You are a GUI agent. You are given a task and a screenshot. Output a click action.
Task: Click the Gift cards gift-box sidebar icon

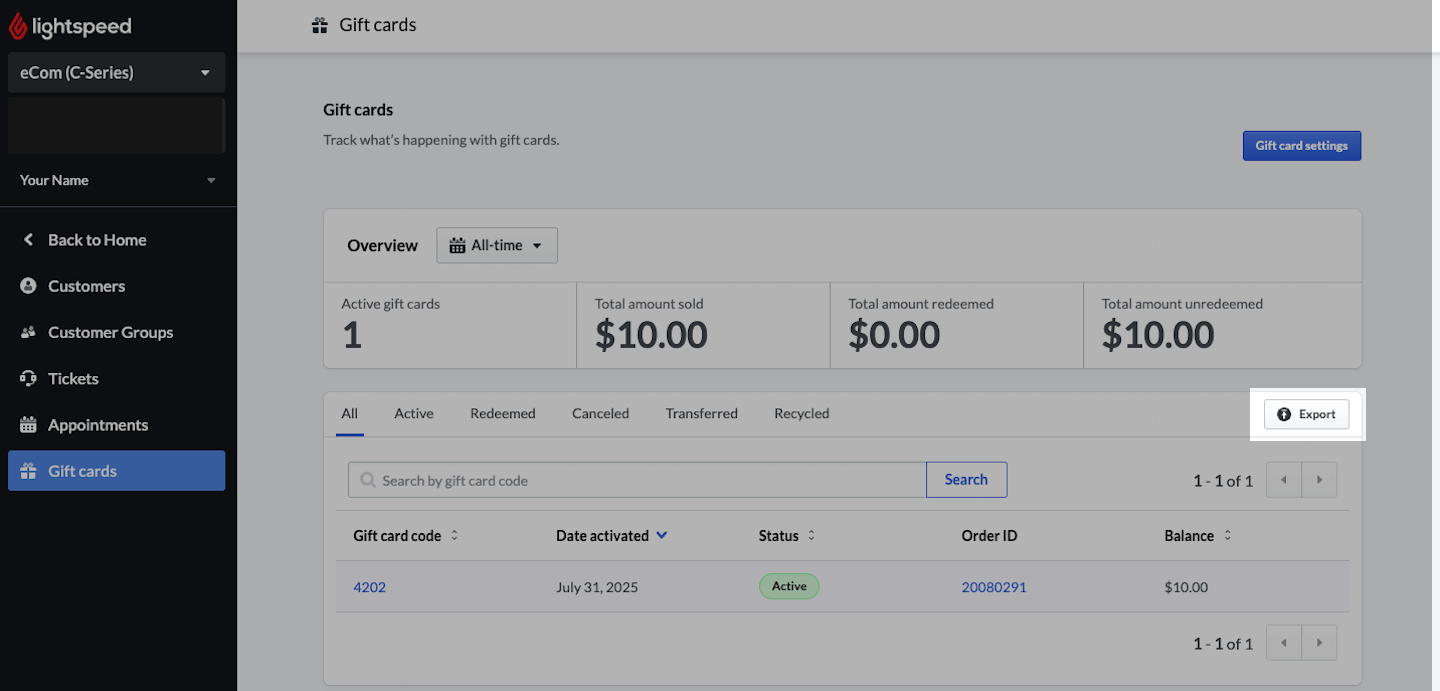(x=28, y=470)
